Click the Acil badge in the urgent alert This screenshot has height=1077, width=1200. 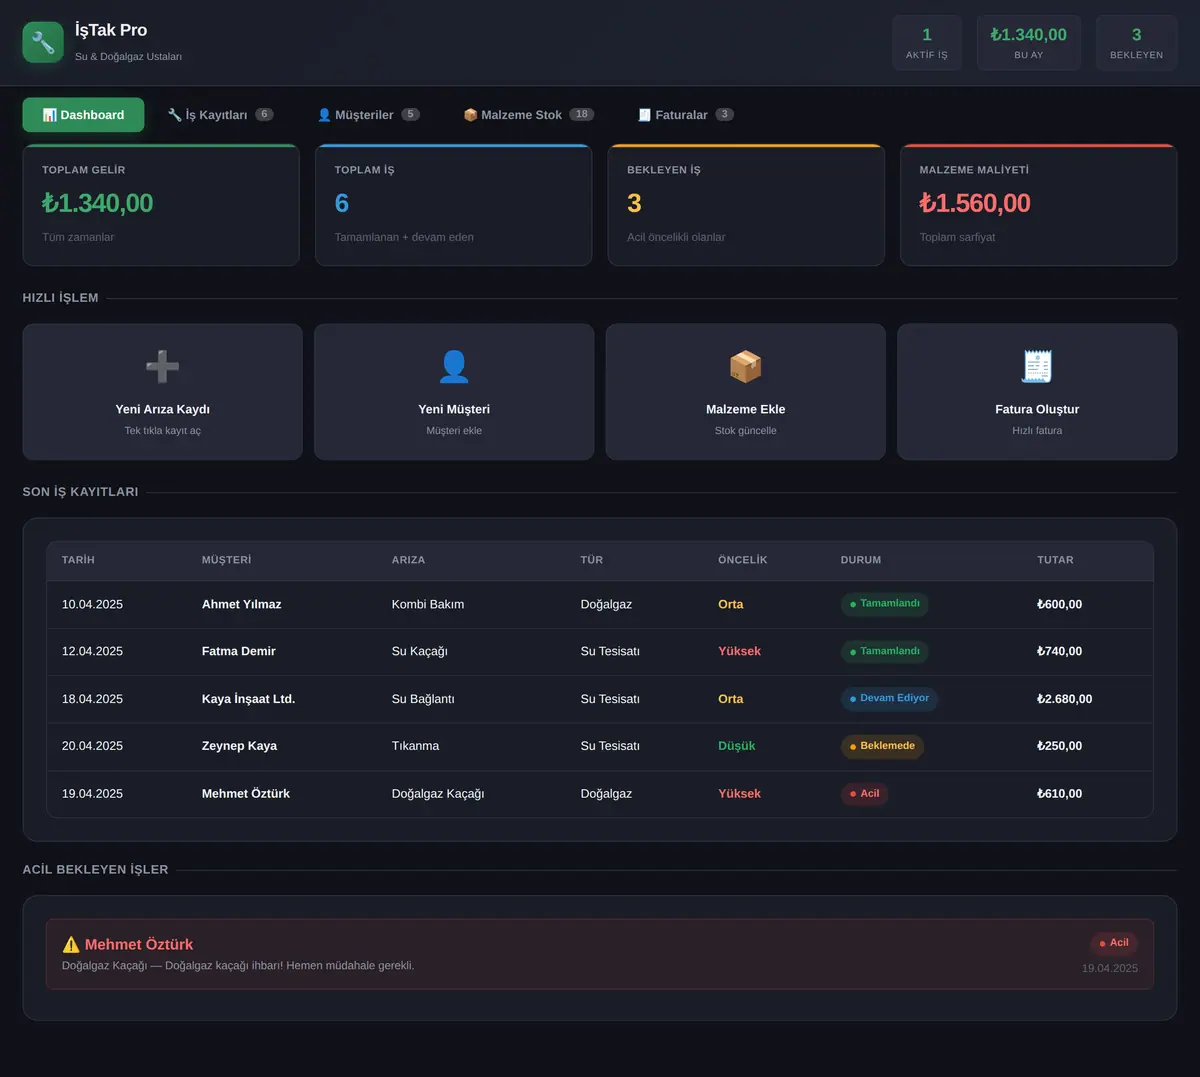[x=1114, y=943]
